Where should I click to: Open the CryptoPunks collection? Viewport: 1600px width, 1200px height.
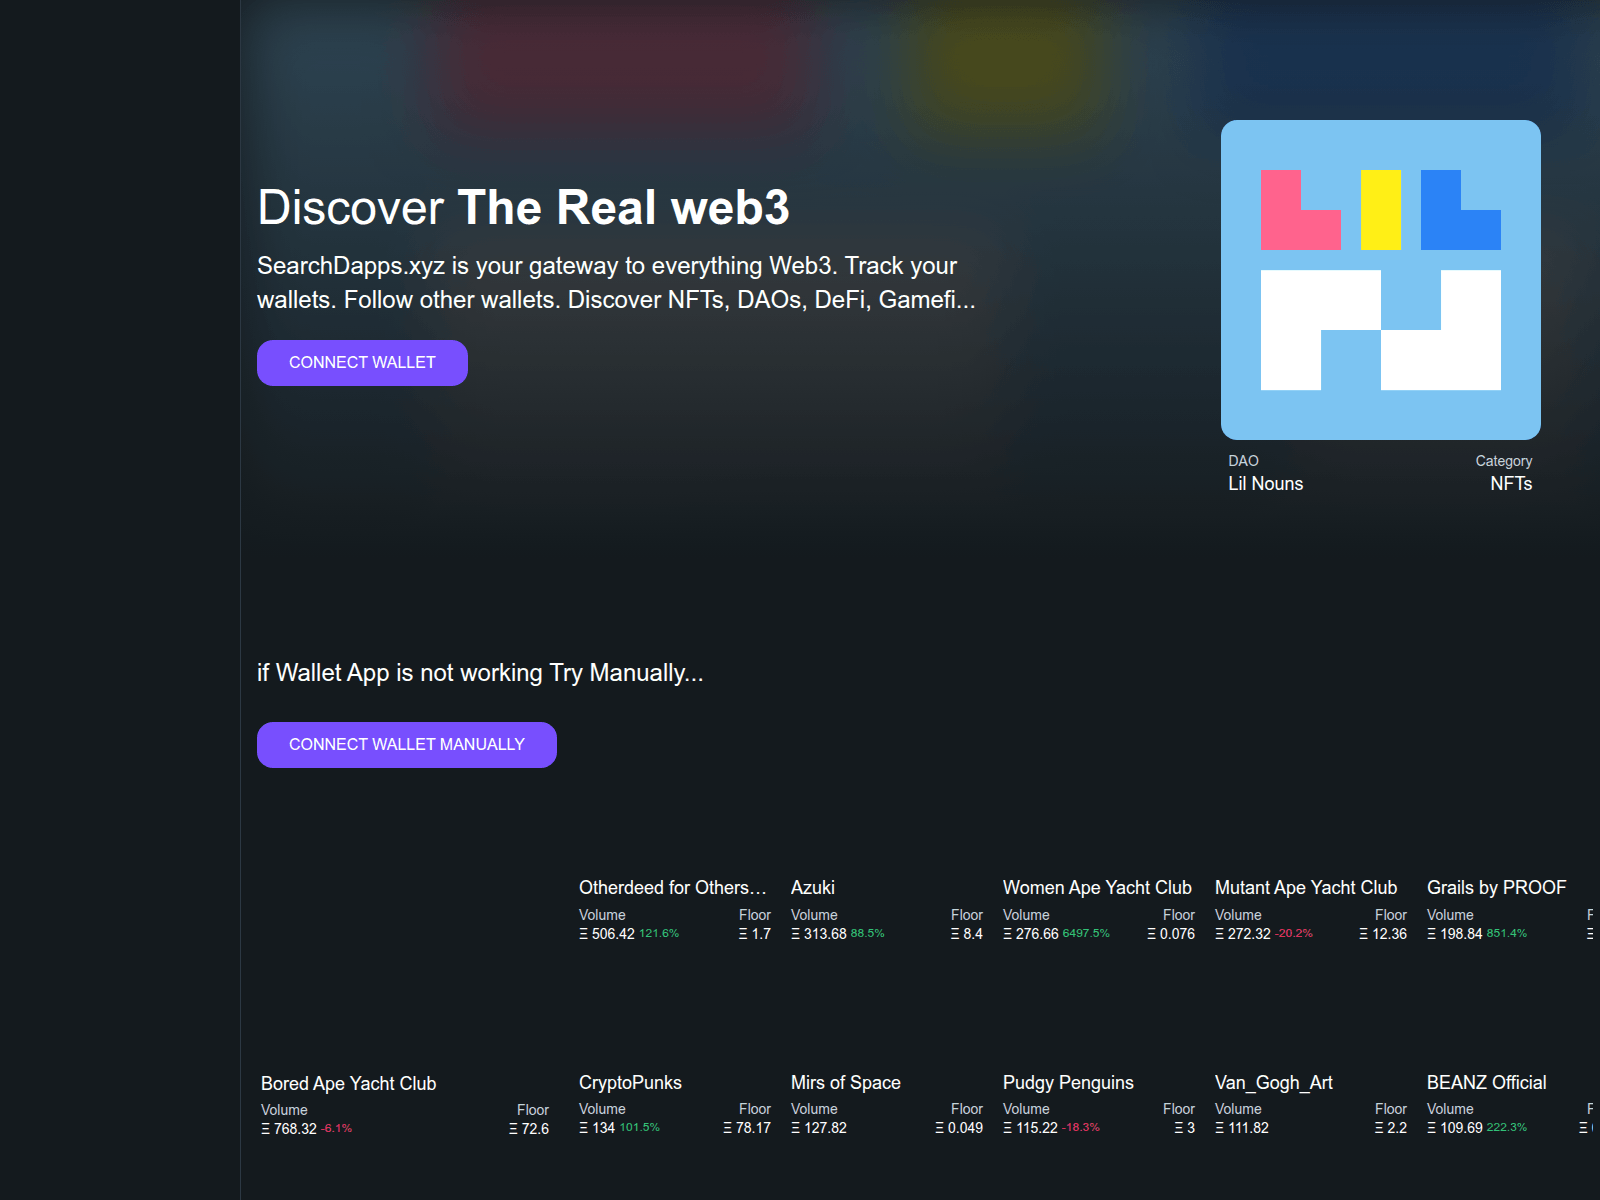pyautogui.click(x=630, y=1083)
